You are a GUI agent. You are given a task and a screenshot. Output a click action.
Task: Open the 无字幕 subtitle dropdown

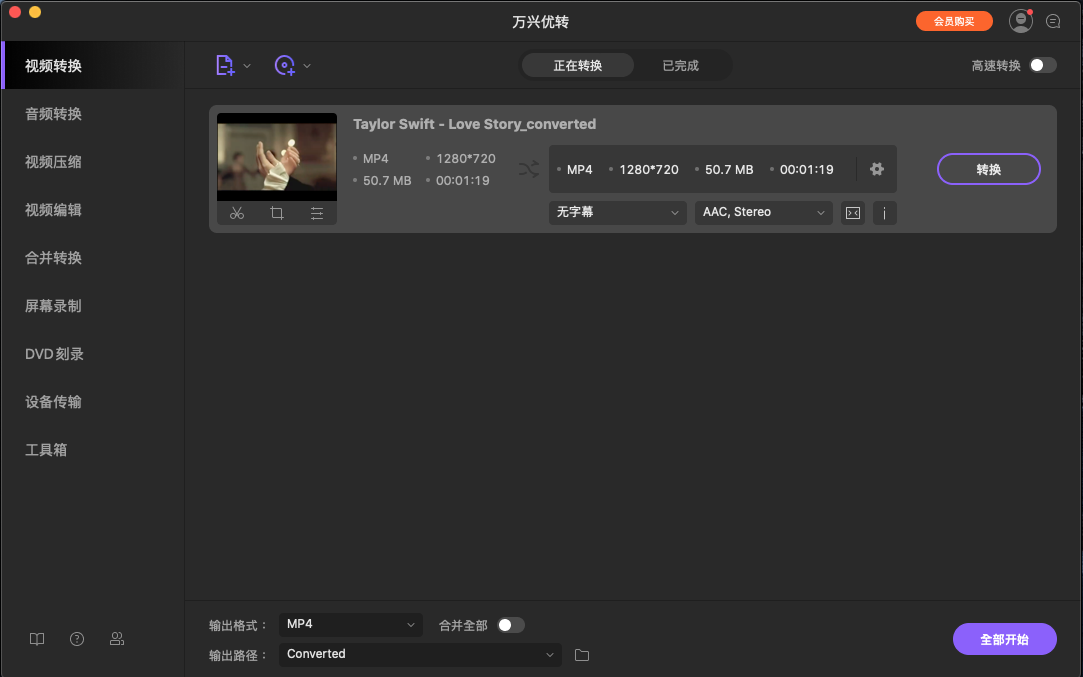point(617,212)
